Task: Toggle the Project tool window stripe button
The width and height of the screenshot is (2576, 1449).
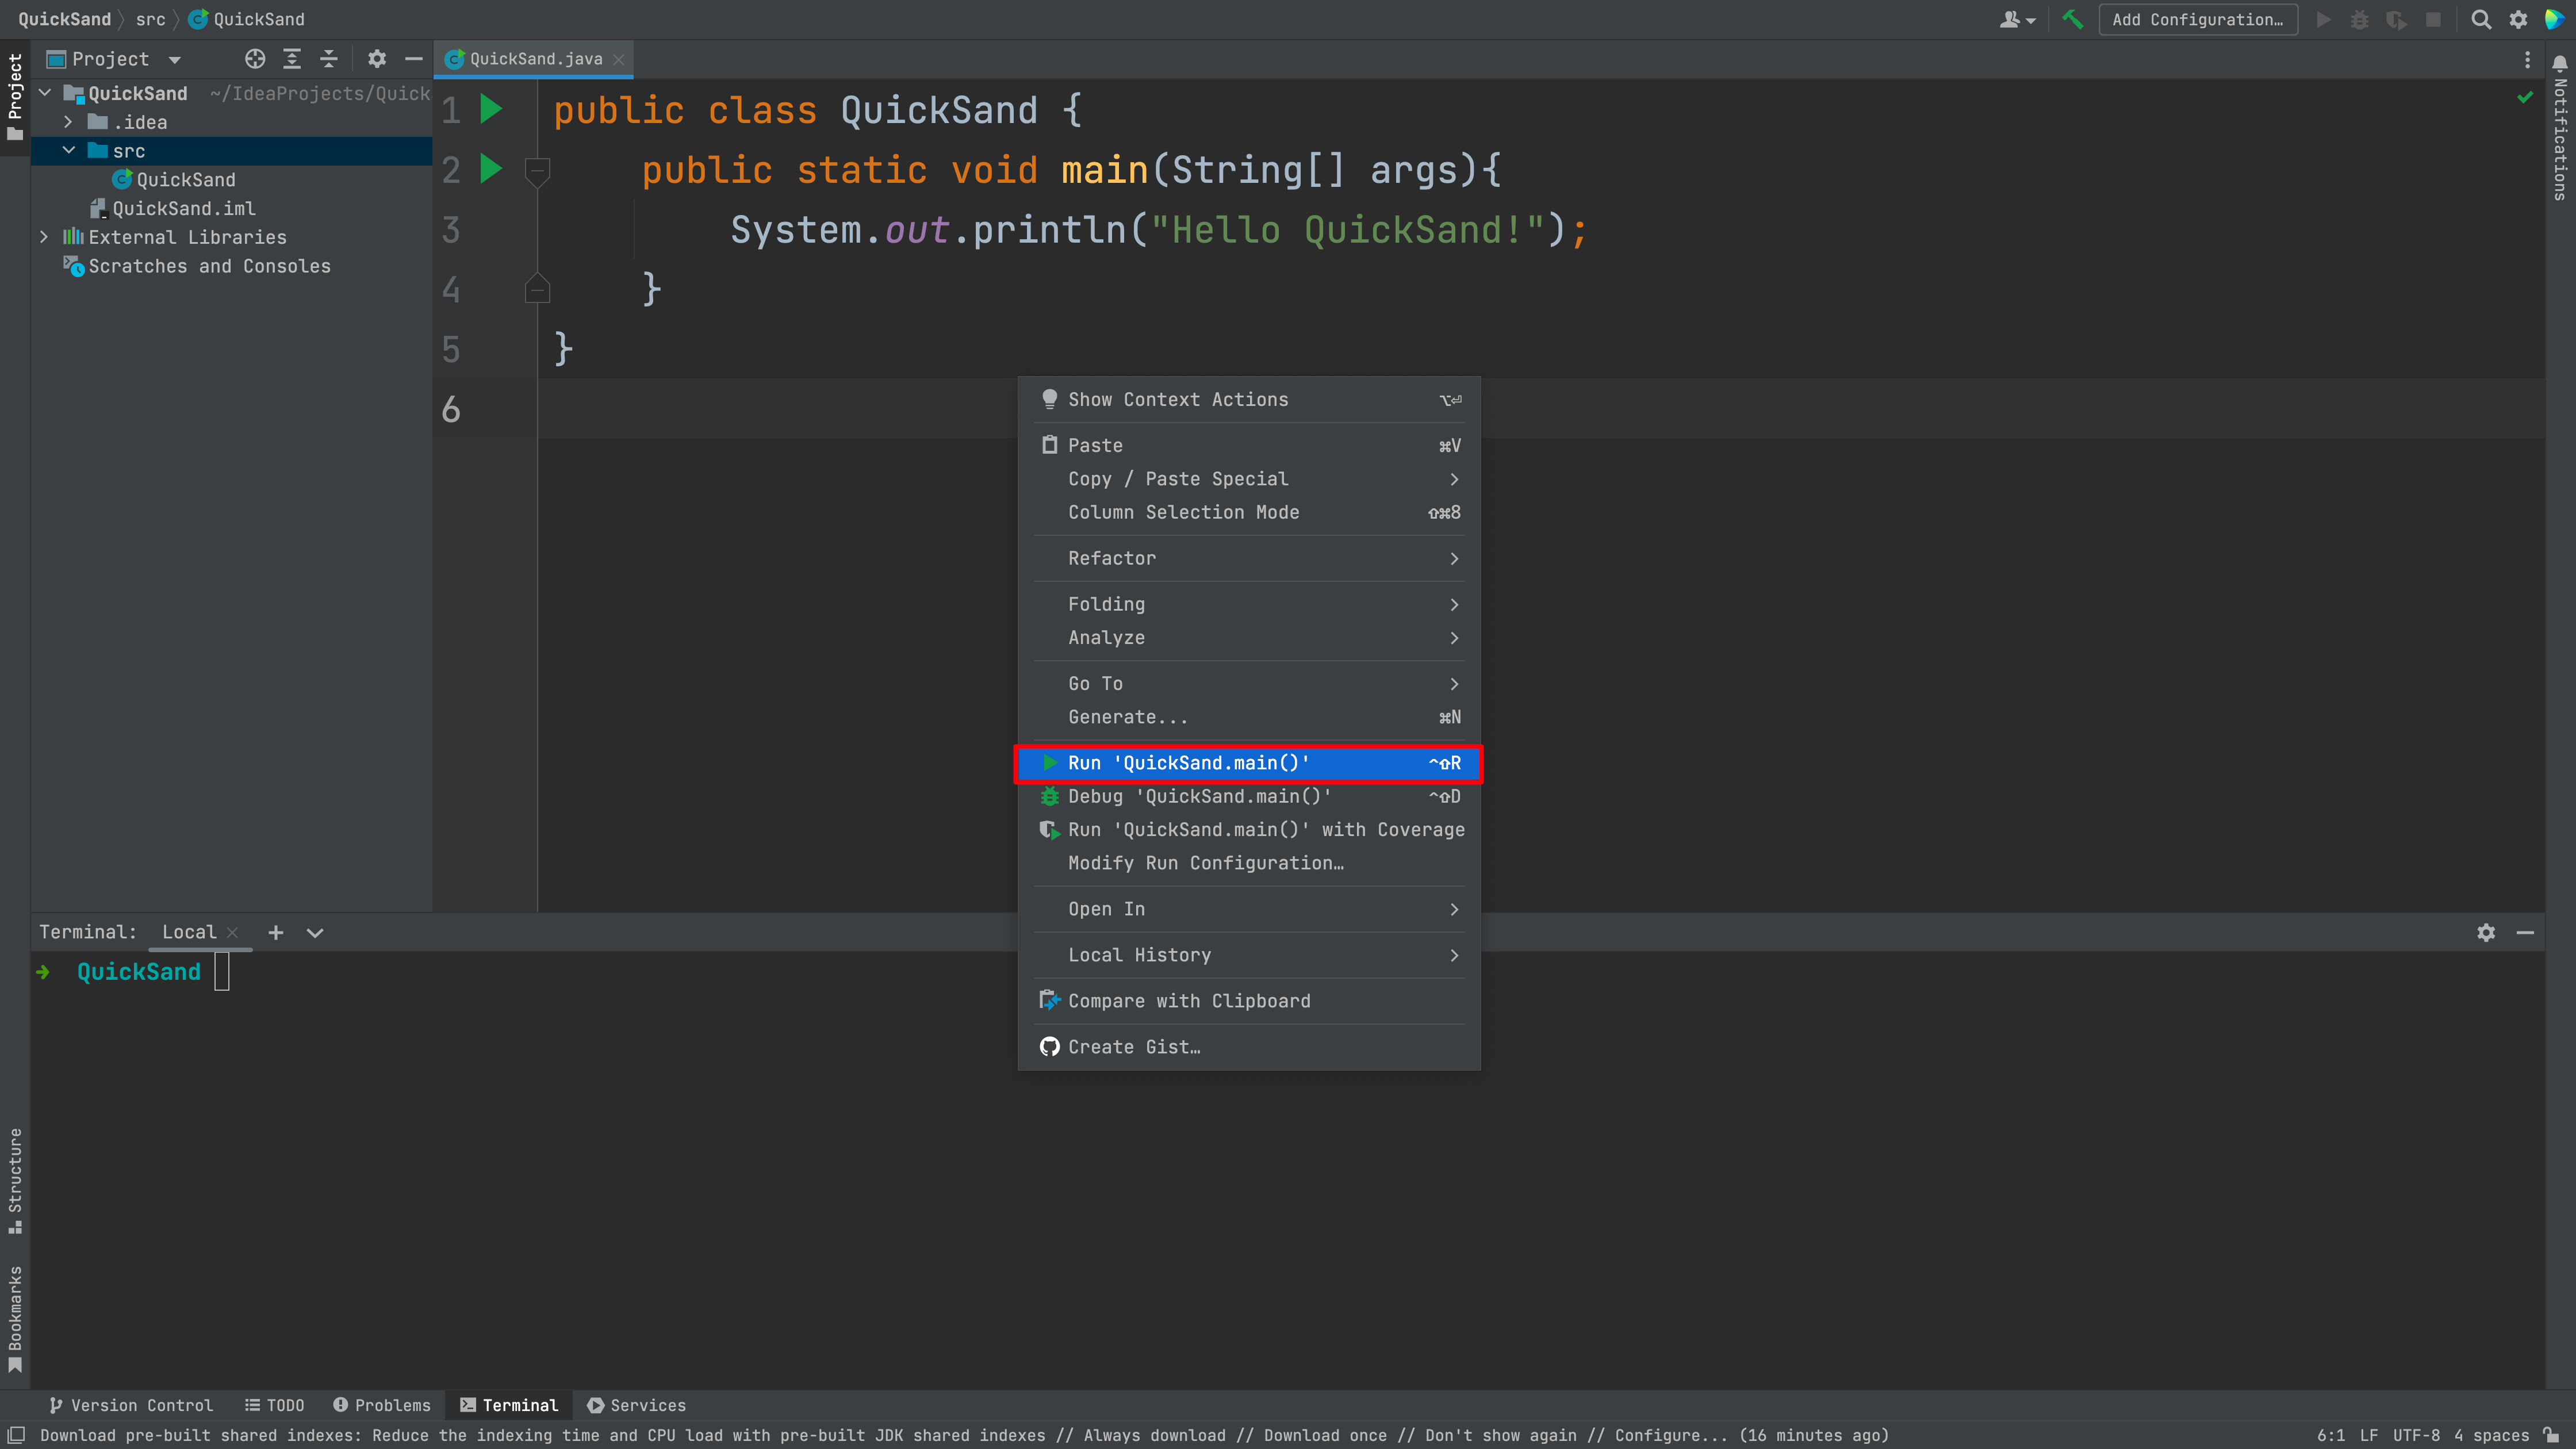Action: (x=15, y=97)
